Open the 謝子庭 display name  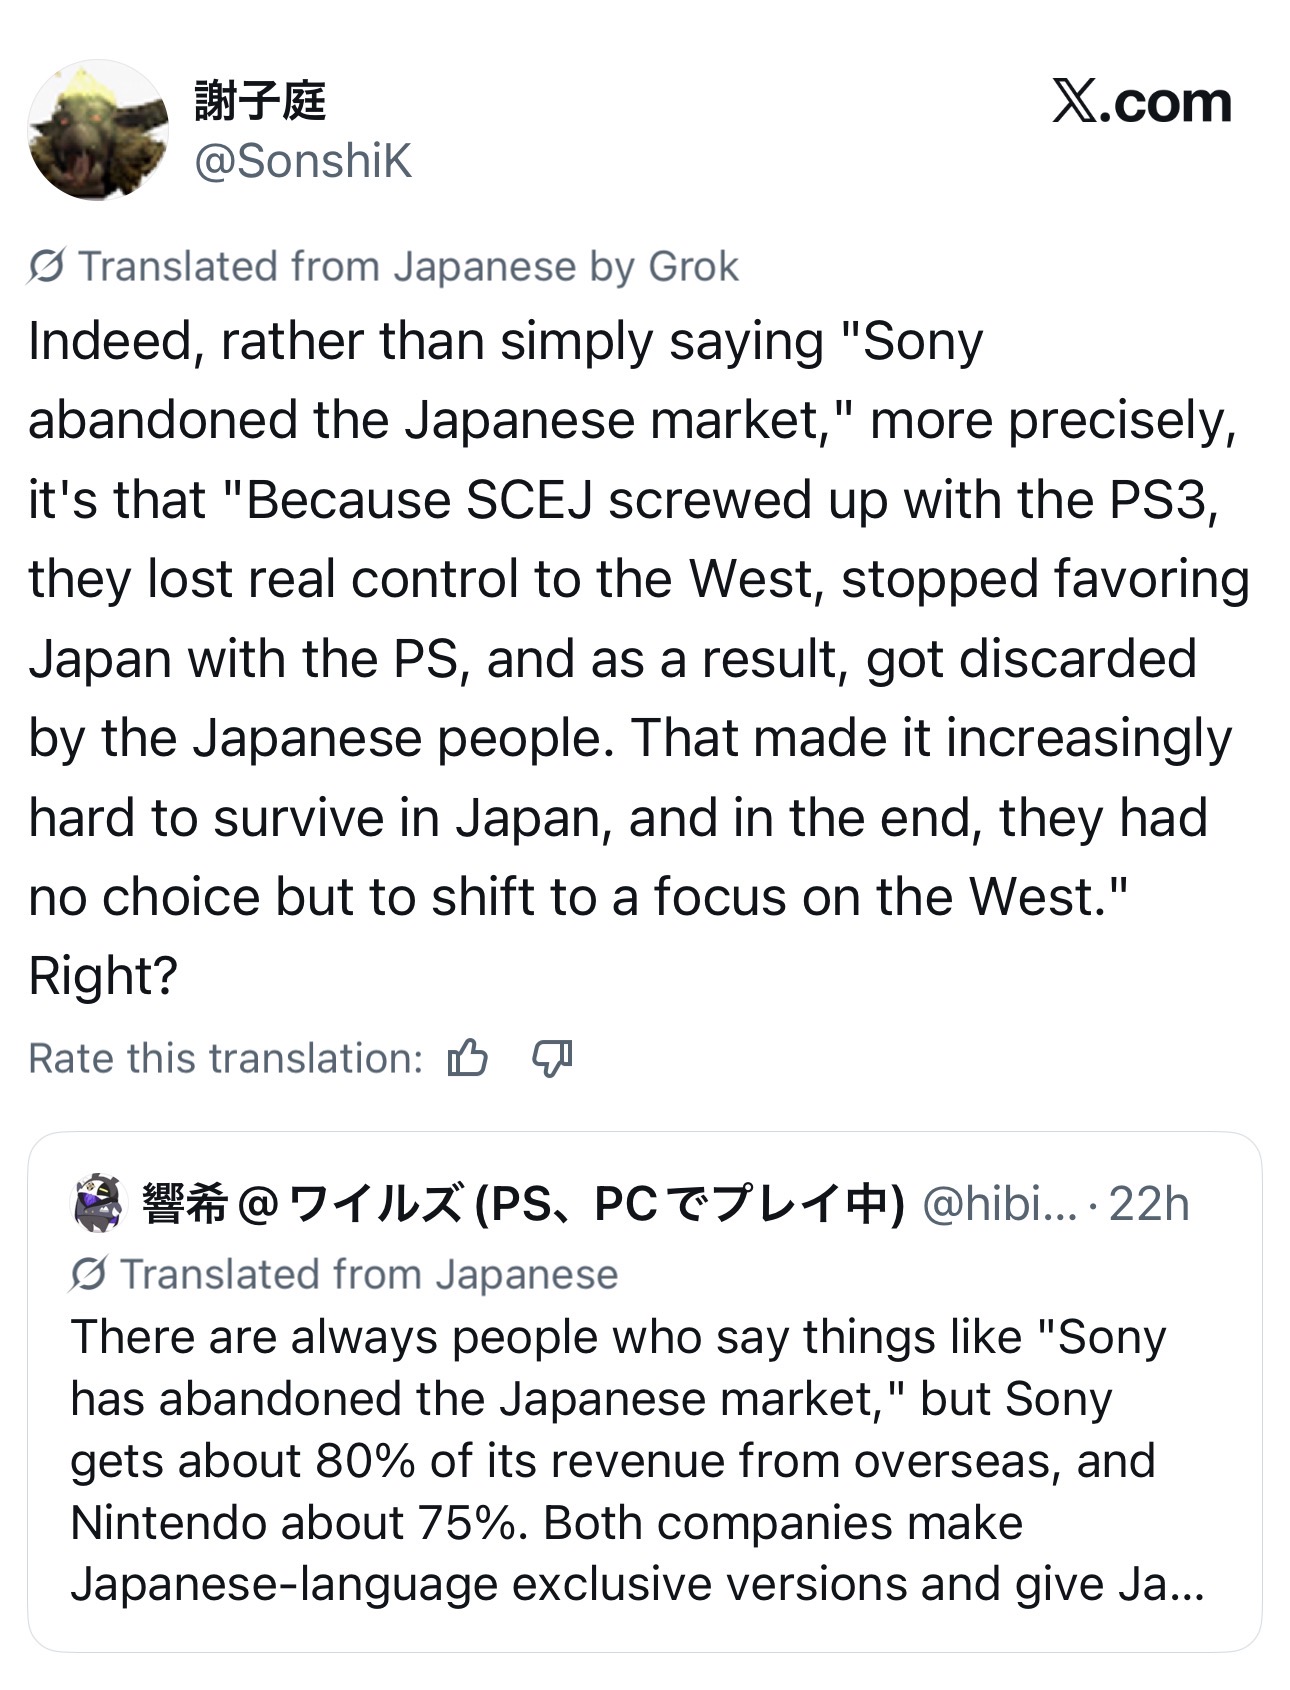click(x=261, y=100)
